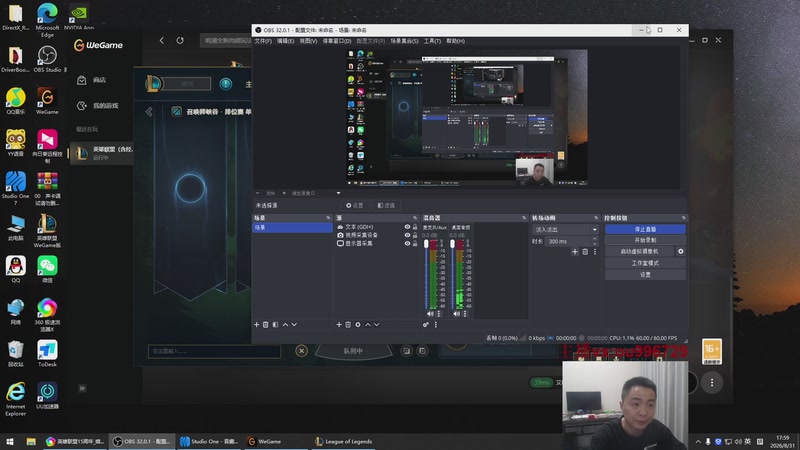Expand the 淡入淡出 transition dropdown

594,230
